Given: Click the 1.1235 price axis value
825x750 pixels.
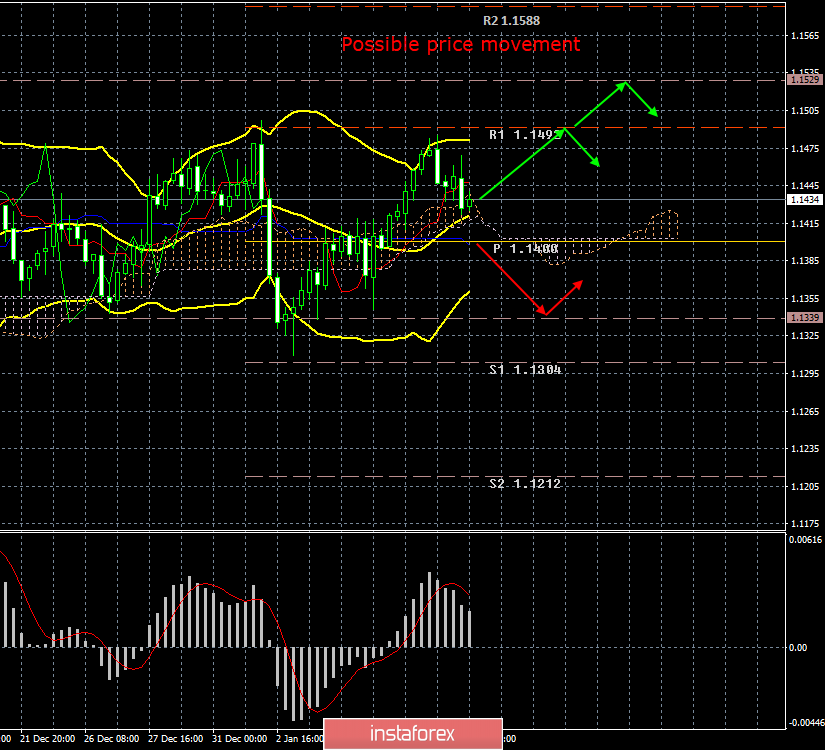Looking at the screenshot, I should (x=805, y=448).
